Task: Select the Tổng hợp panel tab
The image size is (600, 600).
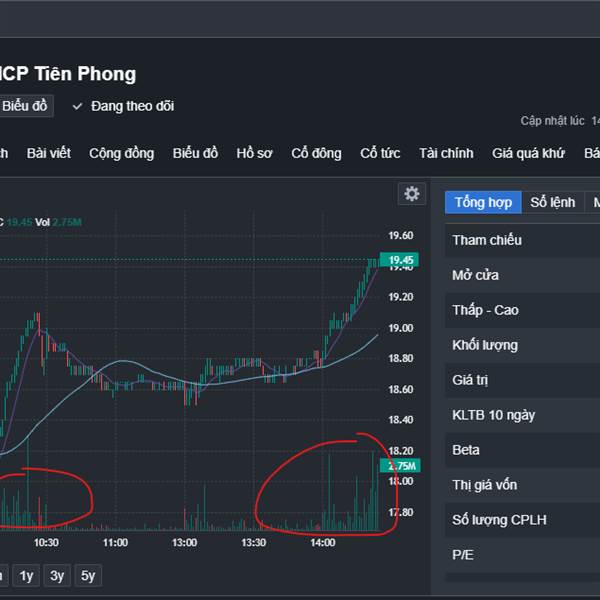Action: 483,202
